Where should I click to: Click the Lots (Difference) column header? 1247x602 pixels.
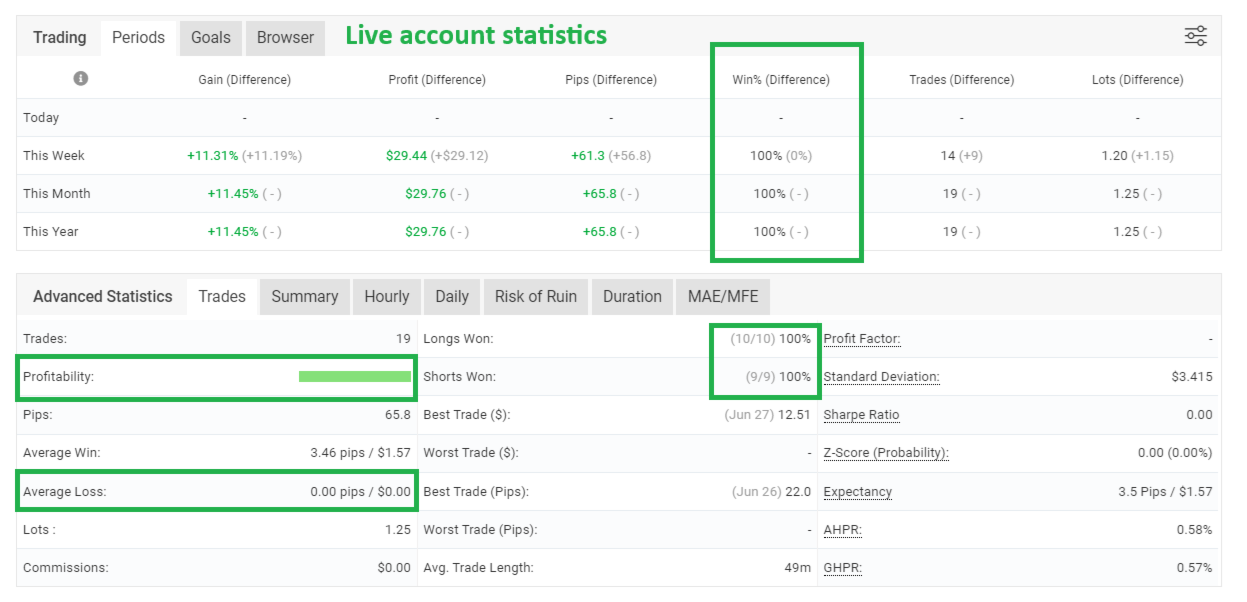click(x=1138, y=80)
